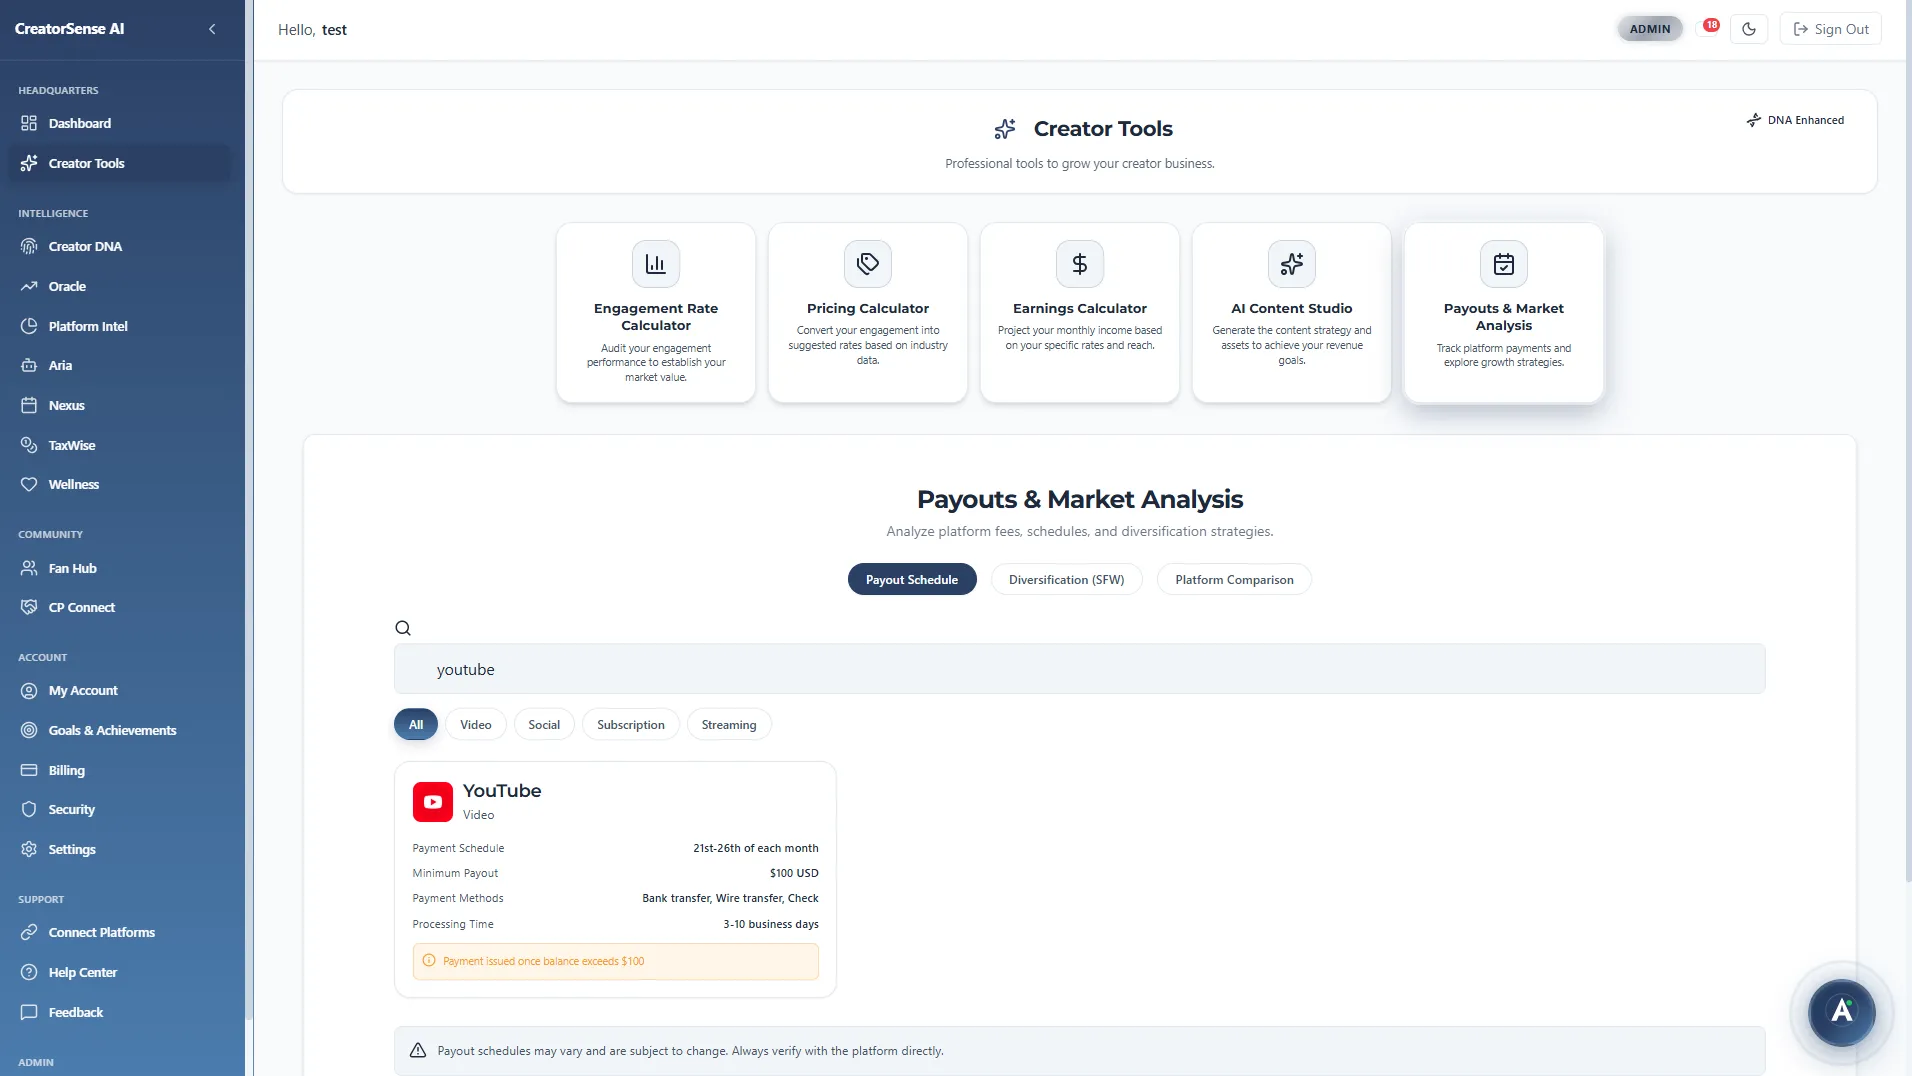This screenshot has width=1912, height=1076.
Task: Click the TaxWise icon in the sidebar
Action: 29,445
